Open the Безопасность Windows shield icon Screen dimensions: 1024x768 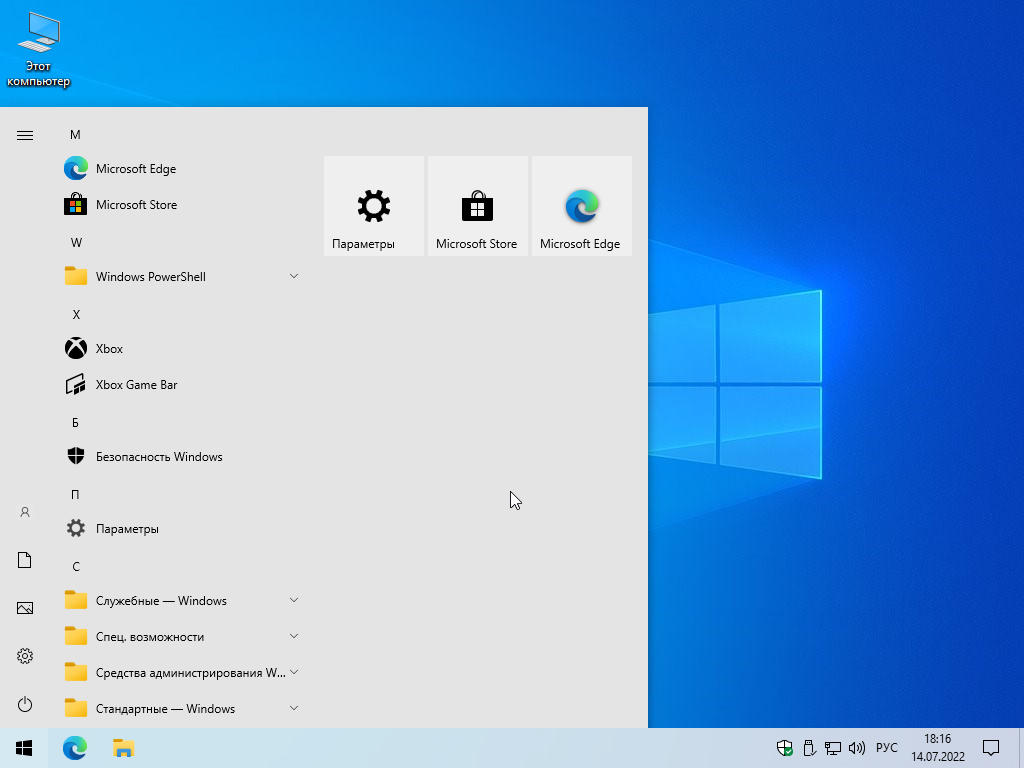76,456
